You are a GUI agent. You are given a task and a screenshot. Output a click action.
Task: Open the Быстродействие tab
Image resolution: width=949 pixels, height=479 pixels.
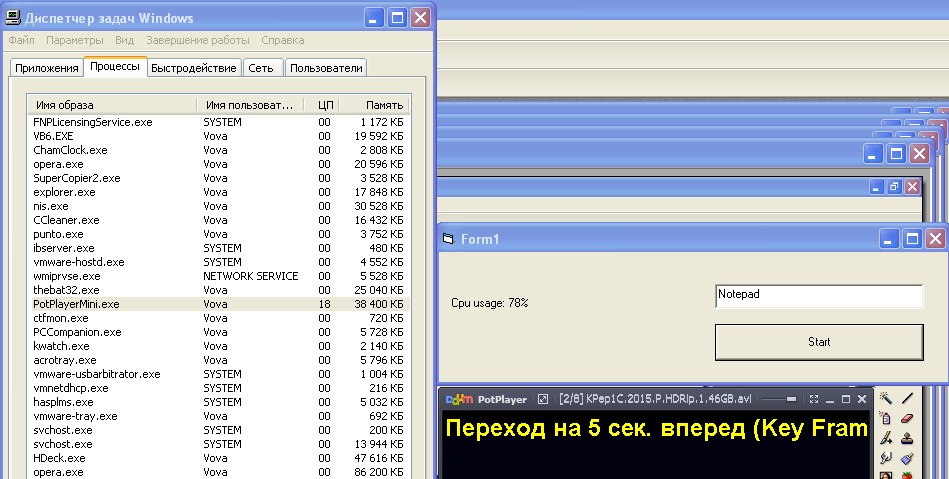click(x=194, y=68)
